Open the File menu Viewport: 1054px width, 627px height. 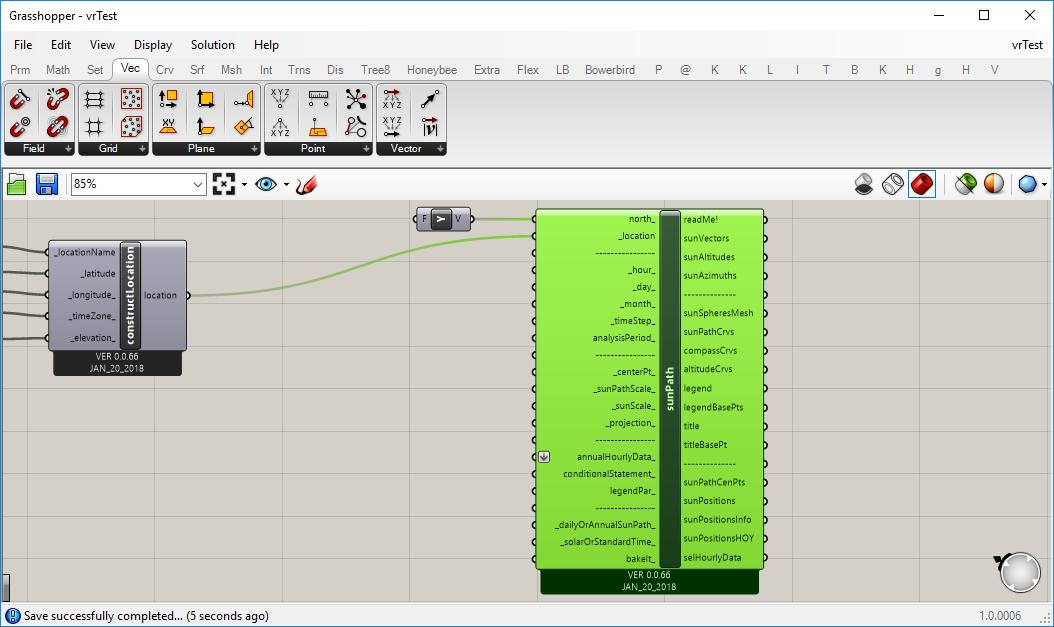pos(23,45)
